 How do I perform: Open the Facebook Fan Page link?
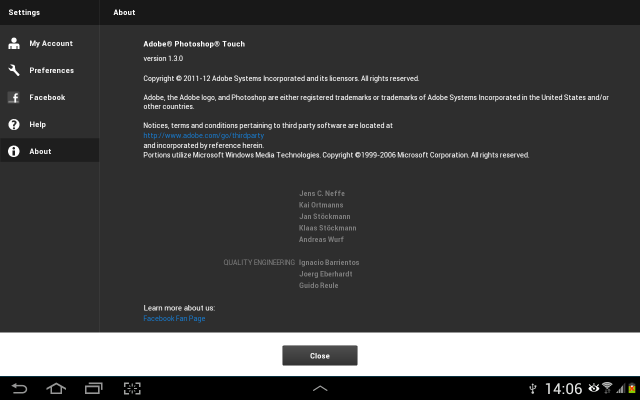pos(174,318)
